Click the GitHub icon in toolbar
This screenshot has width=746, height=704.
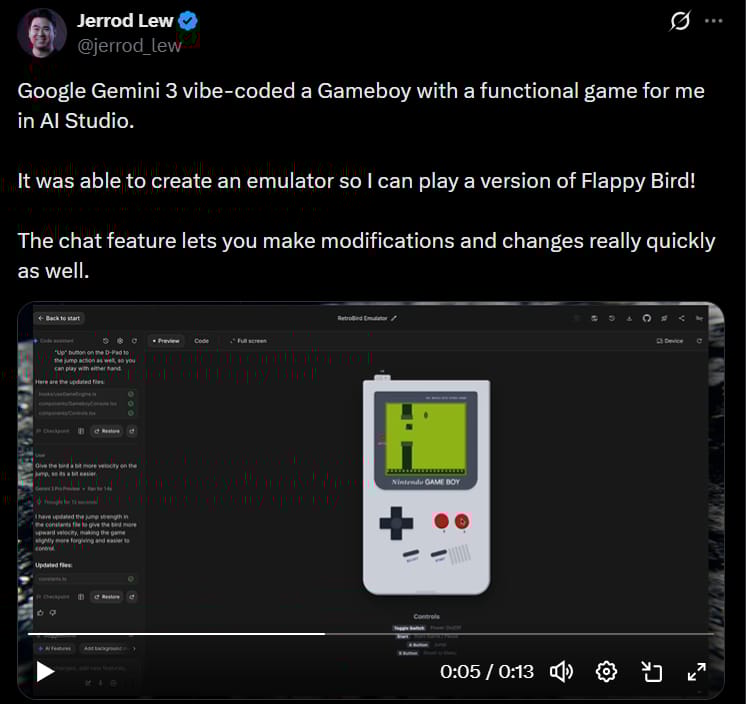(x=647, y=318)
